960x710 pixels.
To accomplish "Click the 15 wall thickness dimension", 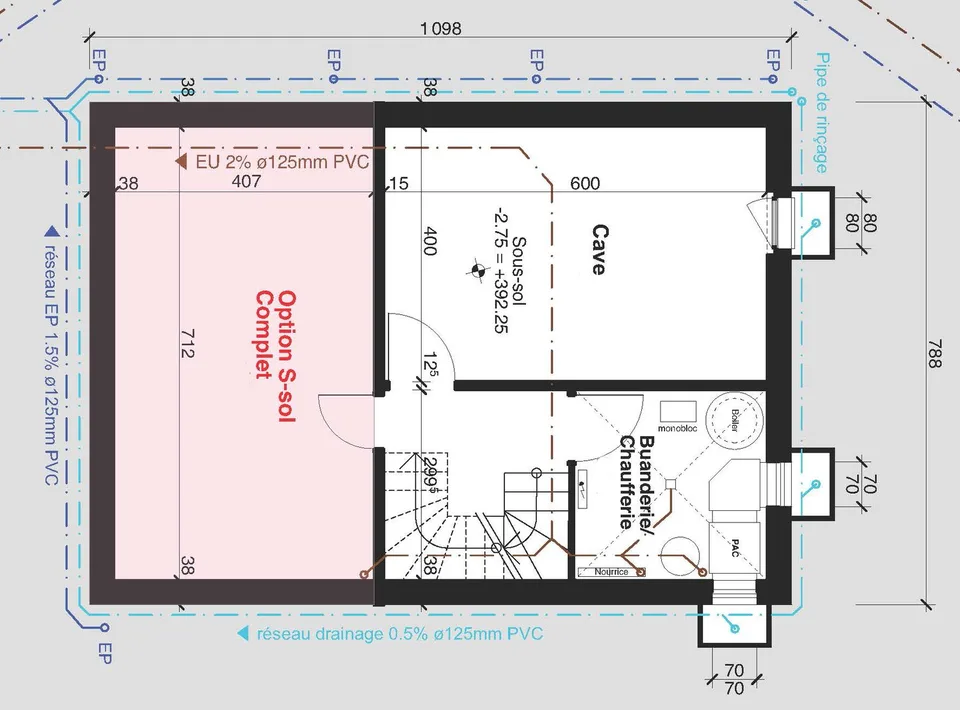I will [x=398, y=183].
